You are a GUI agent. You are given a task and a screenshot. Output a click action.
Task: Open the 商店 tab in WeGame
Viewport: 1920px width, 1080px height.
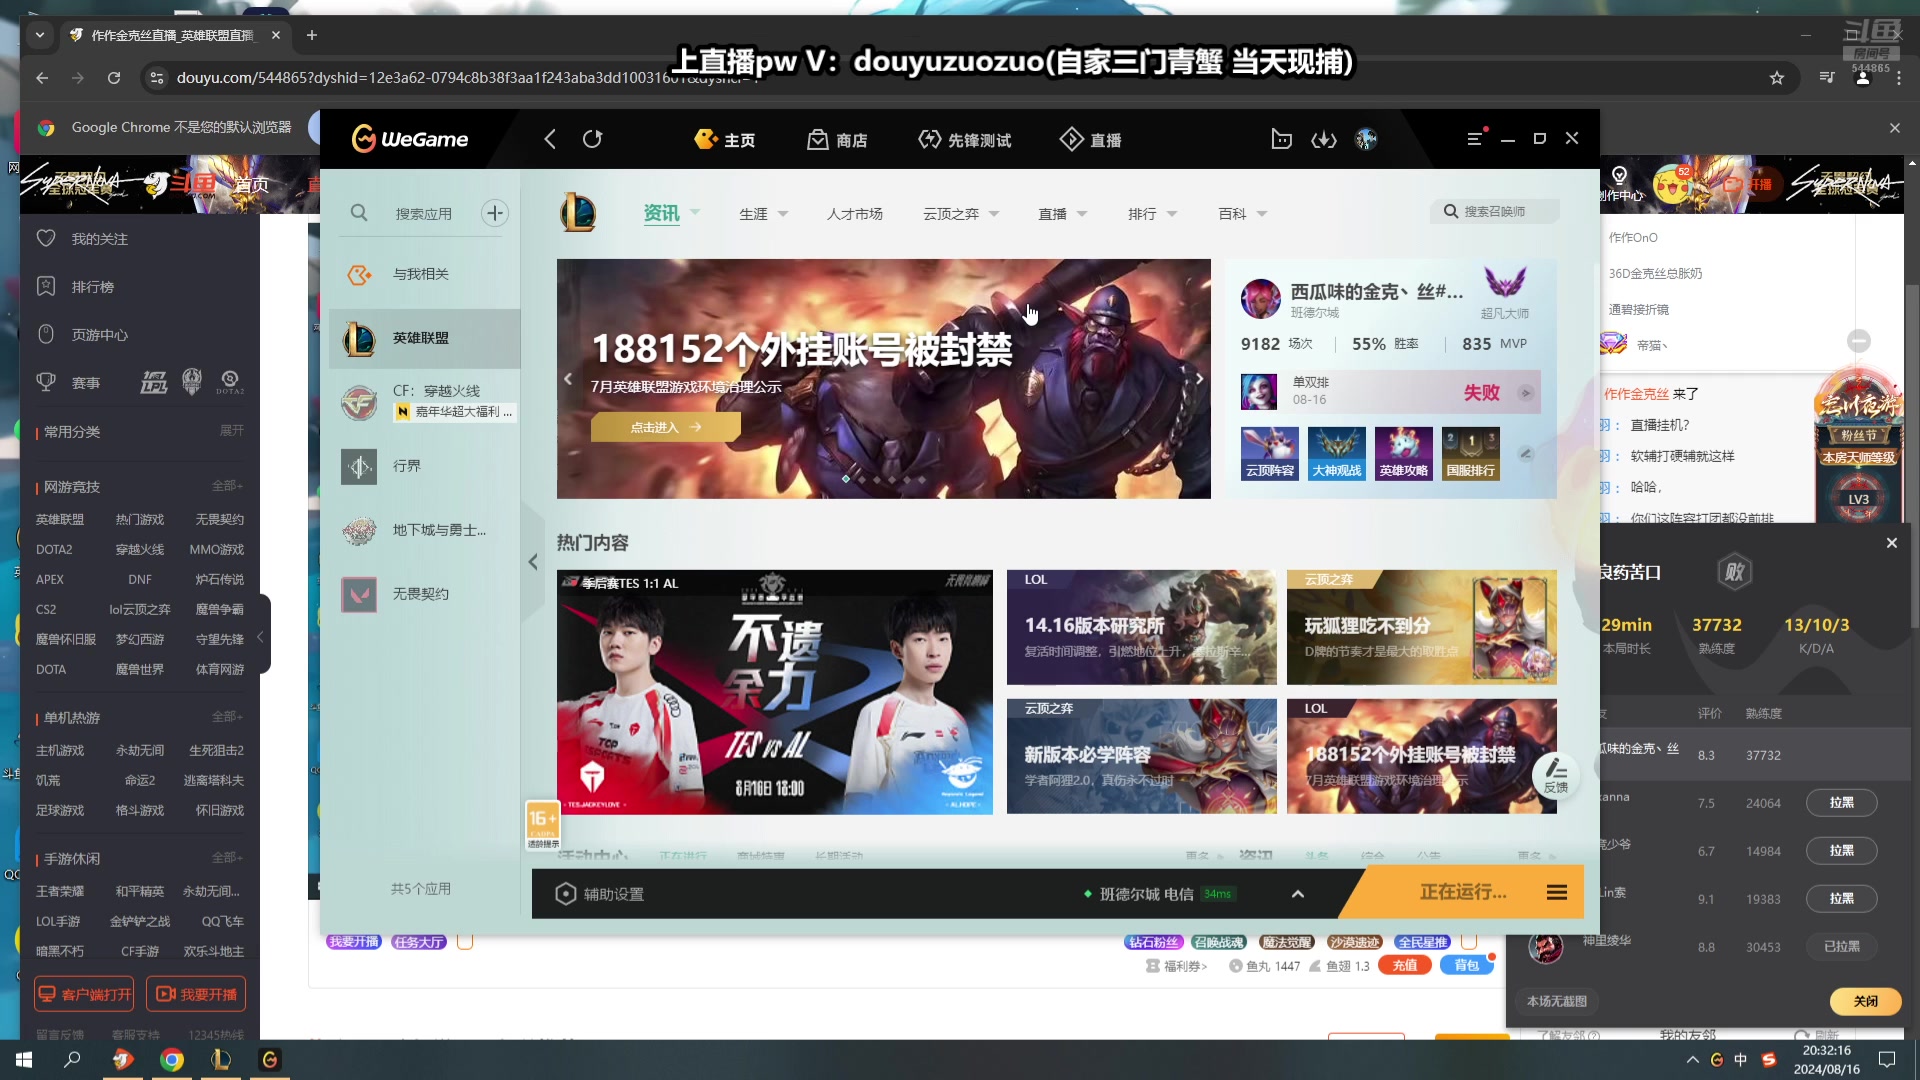(838, 139)
